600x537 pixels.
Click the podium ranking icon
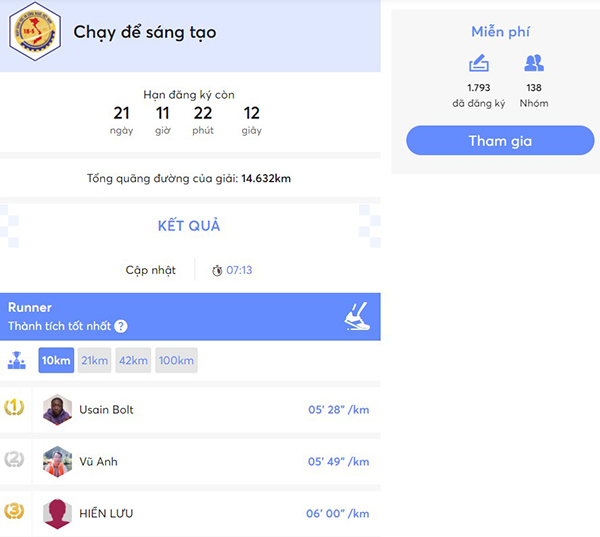(17, 360)
